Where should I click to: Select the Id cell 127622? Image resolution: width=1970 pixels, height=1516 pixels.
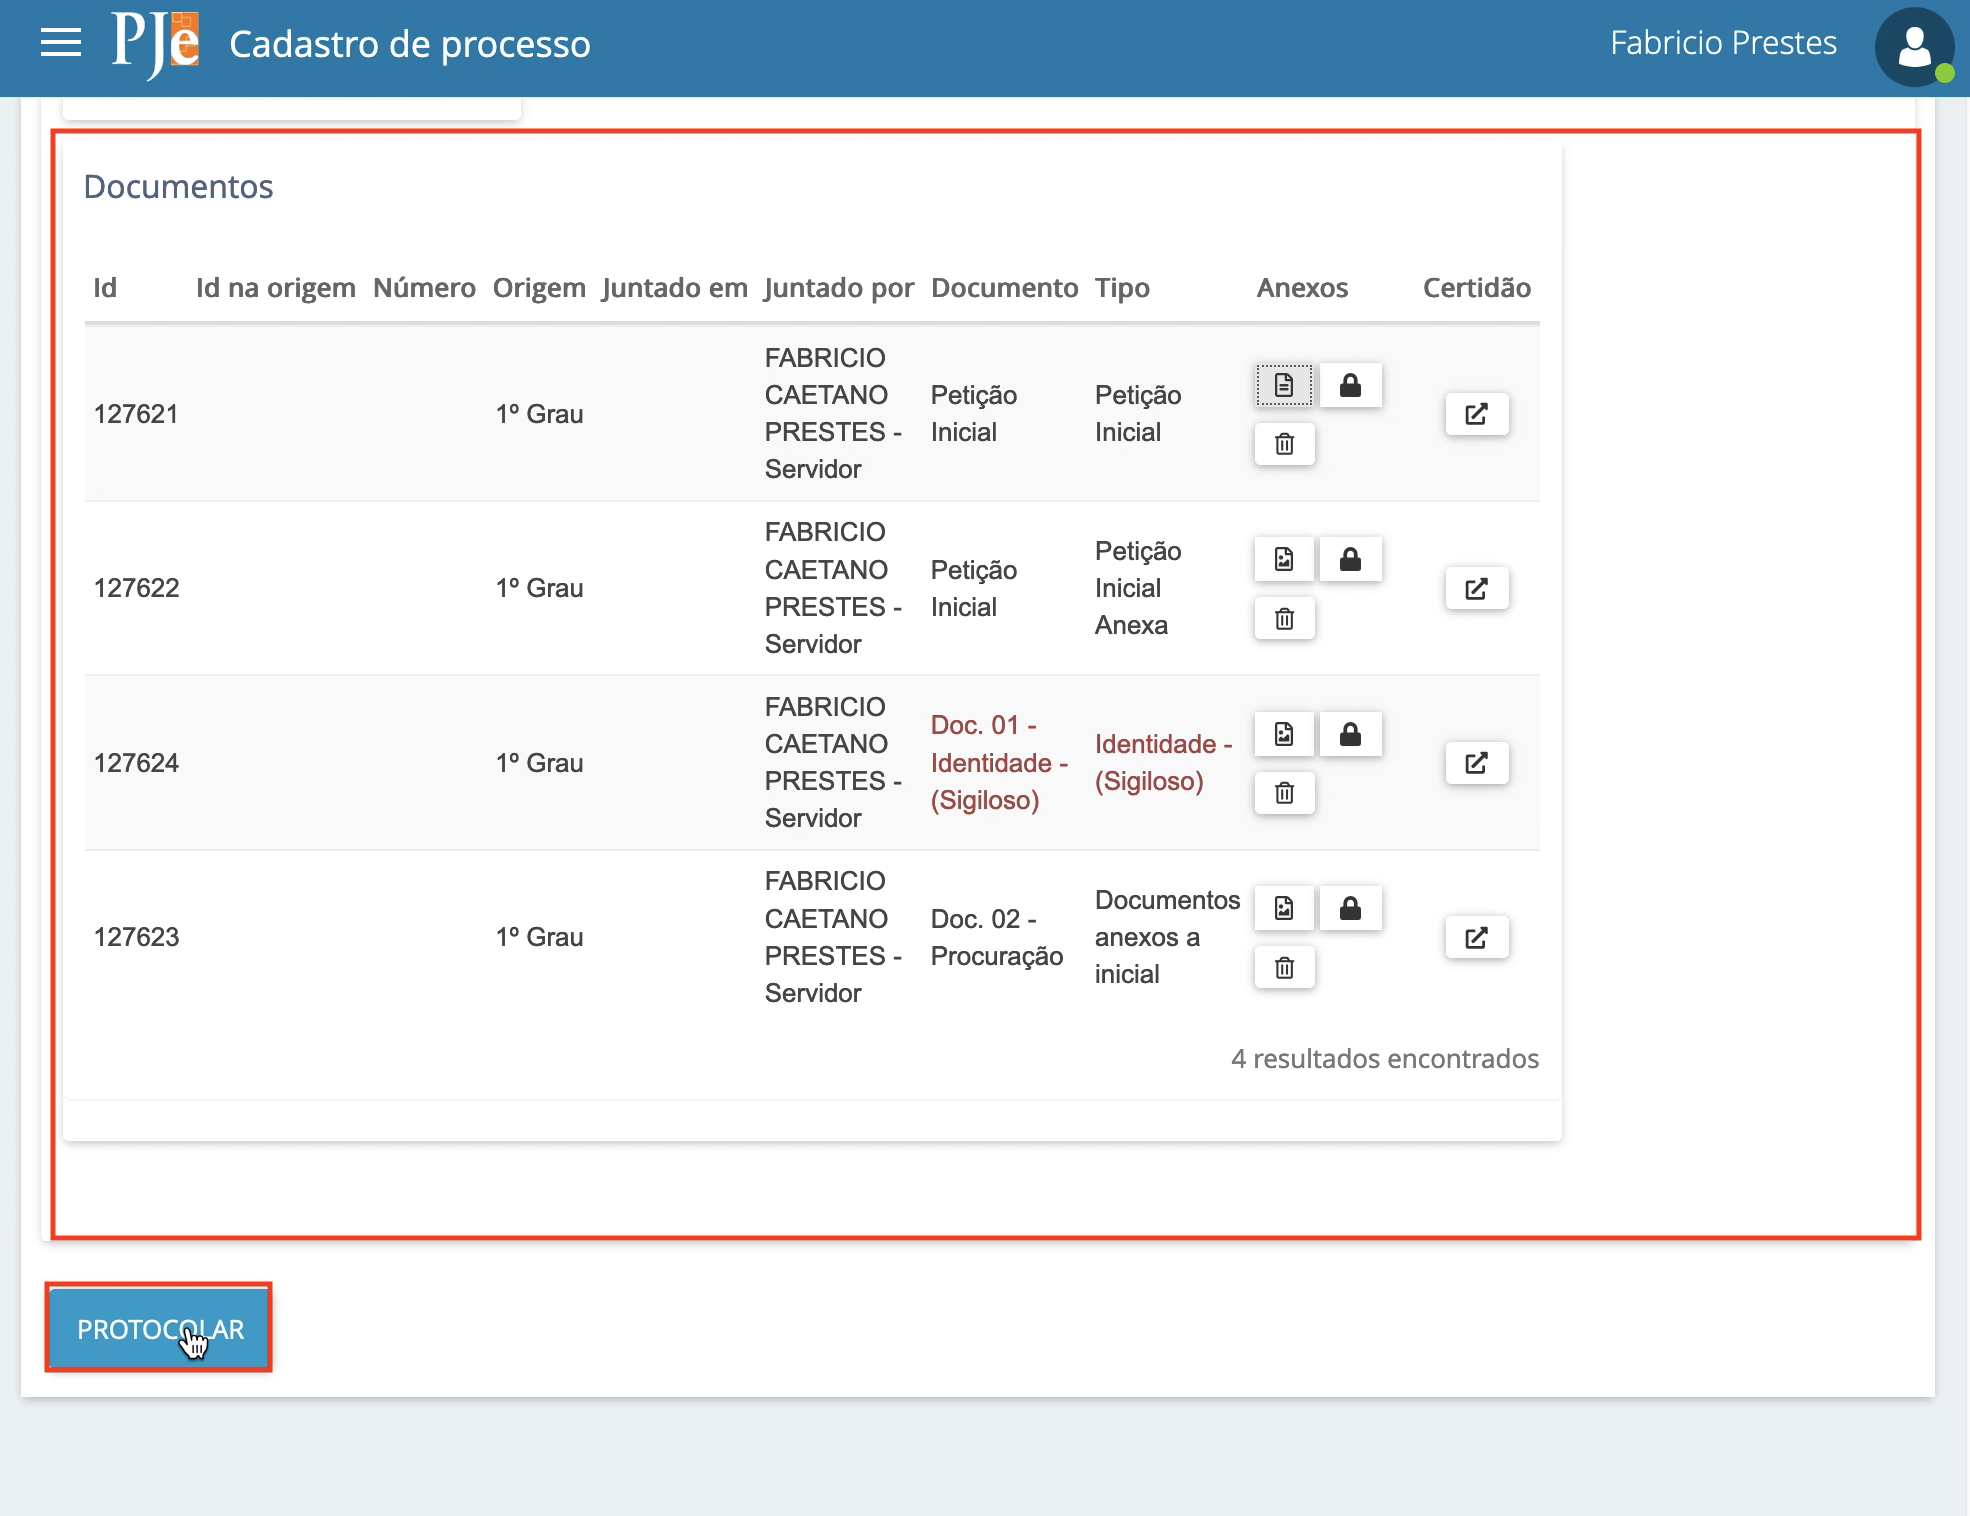pyautogui.click(x=136, y=588)
